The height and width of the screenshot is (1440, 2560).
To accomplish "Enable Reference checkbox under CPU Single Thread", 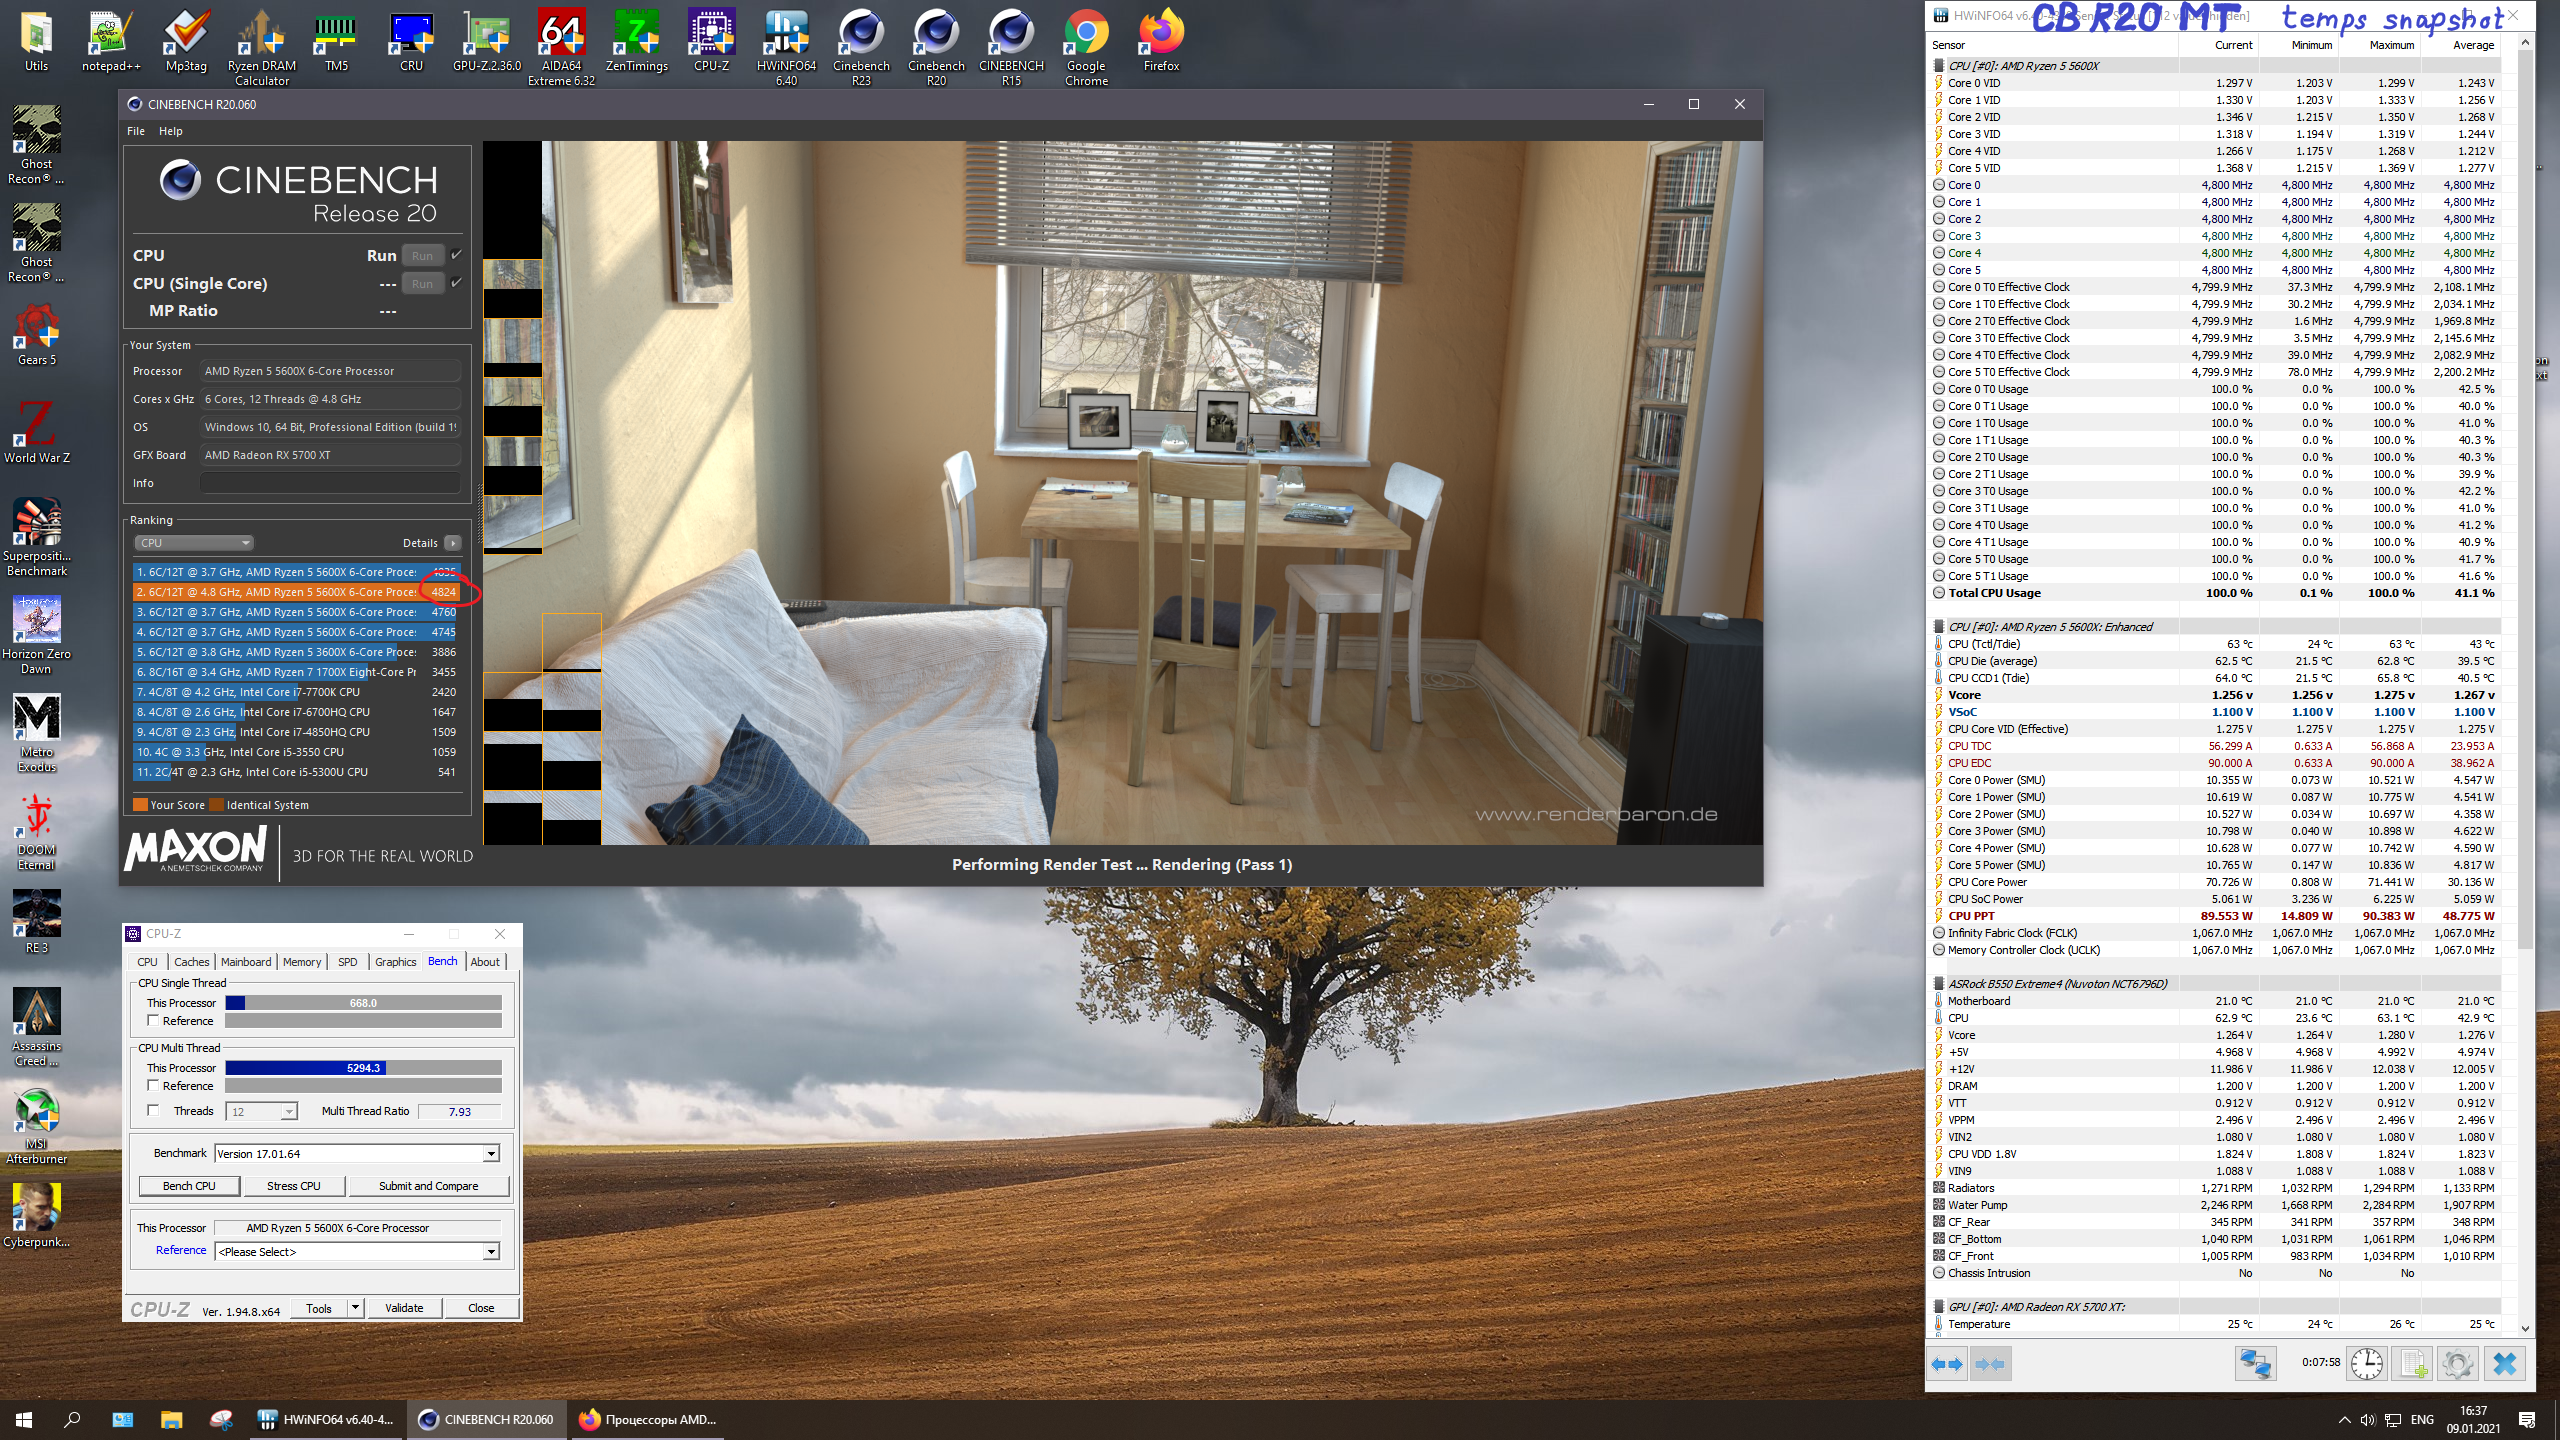I will tap(153, 1020).
